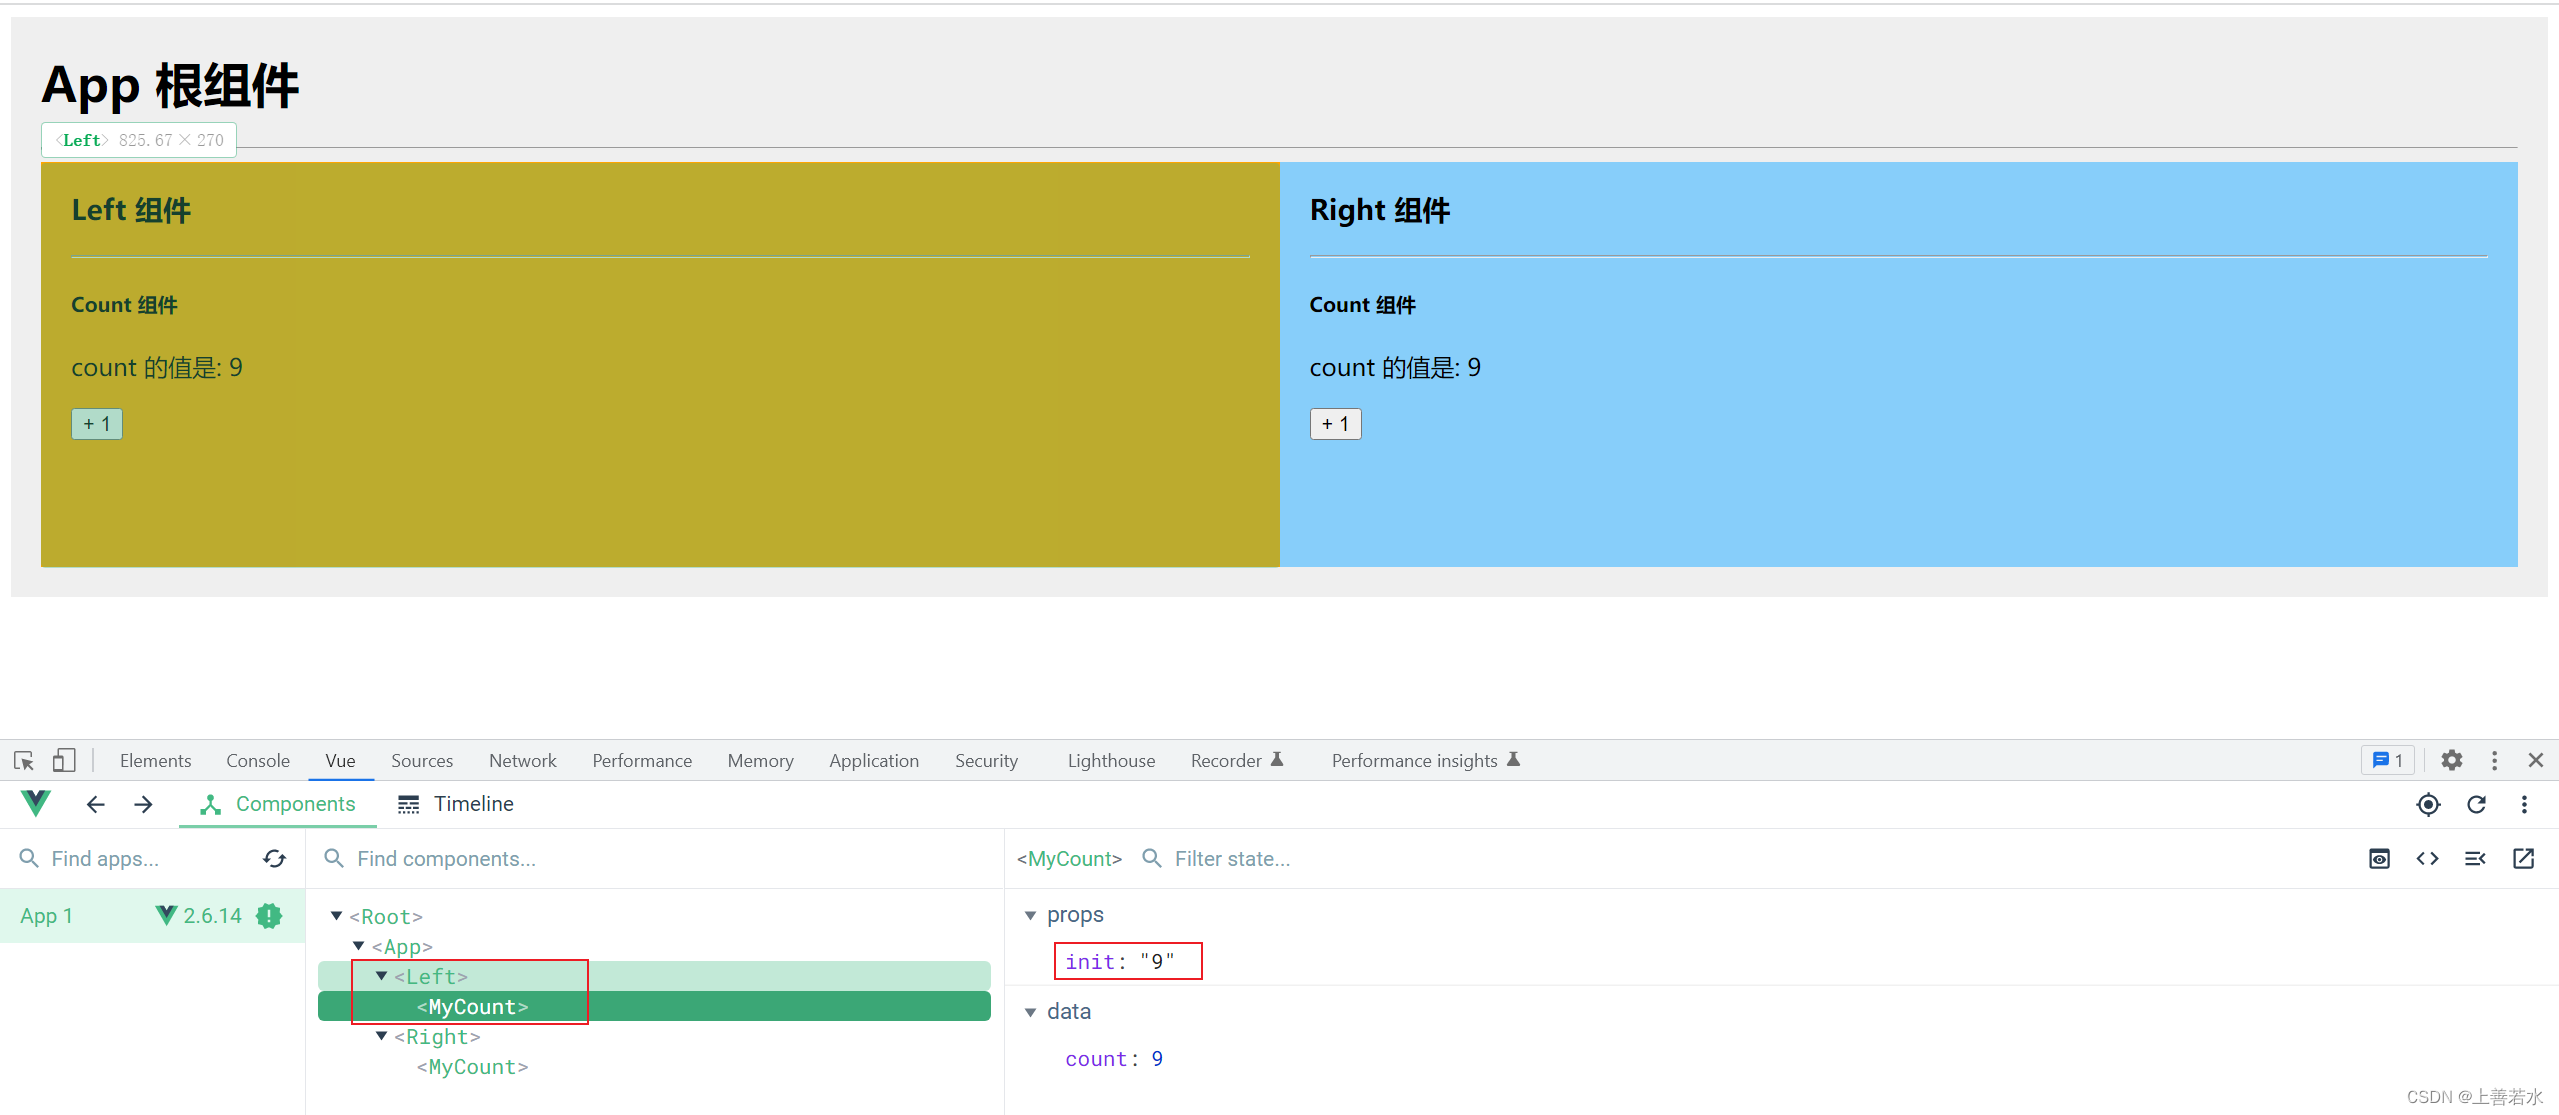Collapse the data section
2559x1115 pixels.
click(x=1030, y=1012)
